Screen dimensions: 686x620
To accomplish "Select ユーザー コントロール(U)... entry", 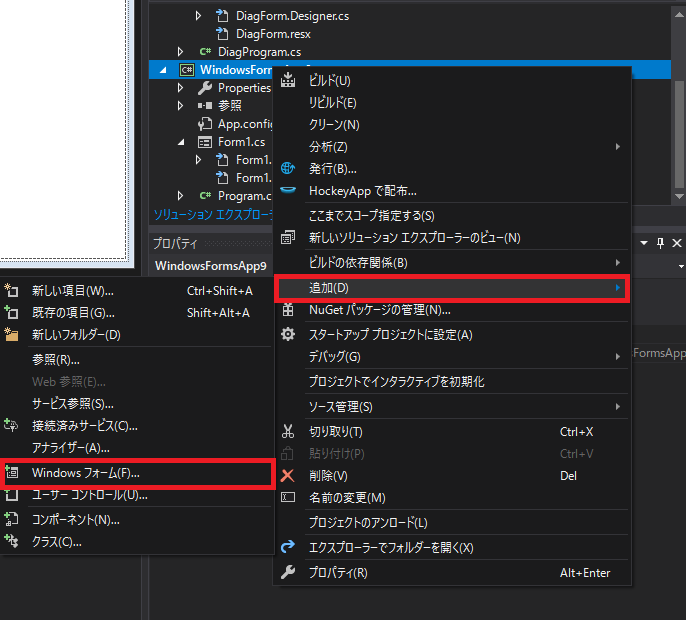I will 137,495.
